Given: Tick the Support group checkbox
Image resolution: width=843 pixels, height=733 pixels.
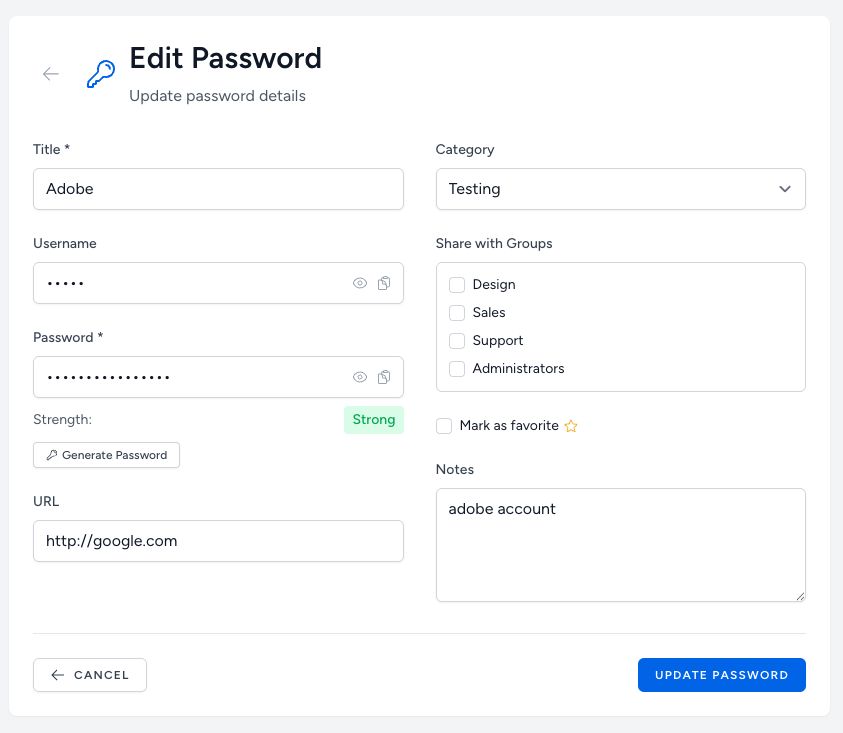Looking at the screenshot, I should [x=457, y=341].
